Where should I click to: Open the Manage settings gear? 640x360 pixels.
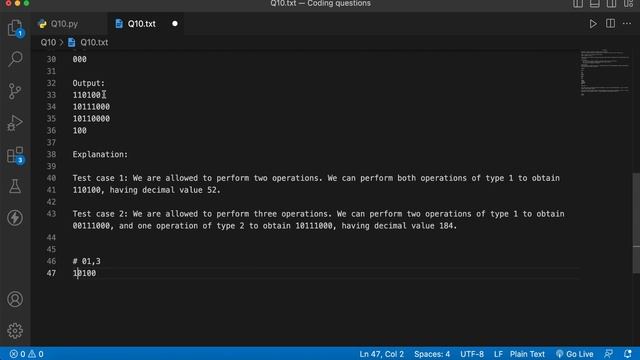pyautogui.click(x=15, y=331)
